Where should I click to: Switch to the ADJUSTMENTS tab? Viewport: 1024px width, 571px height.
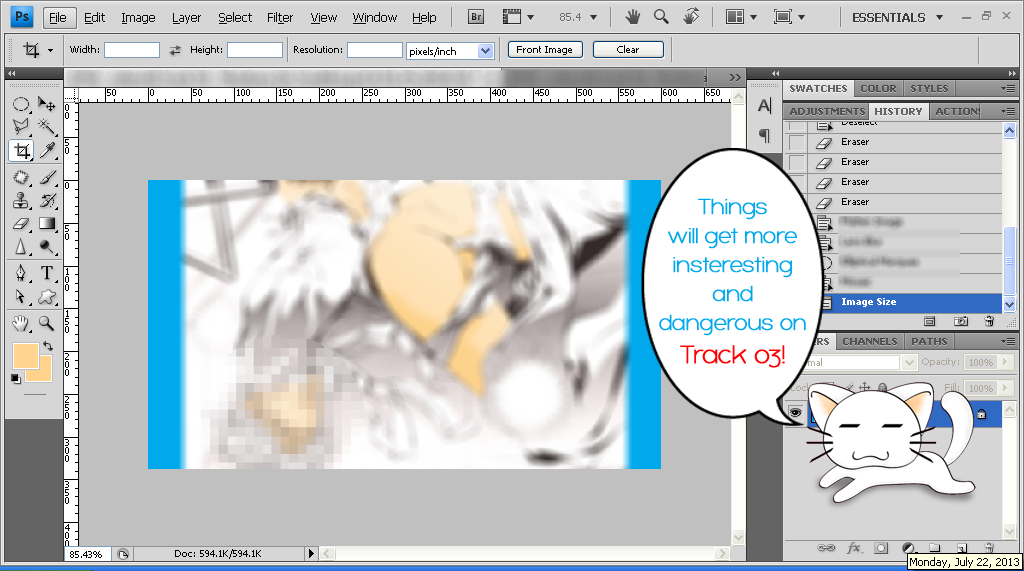tap(827, 111)
